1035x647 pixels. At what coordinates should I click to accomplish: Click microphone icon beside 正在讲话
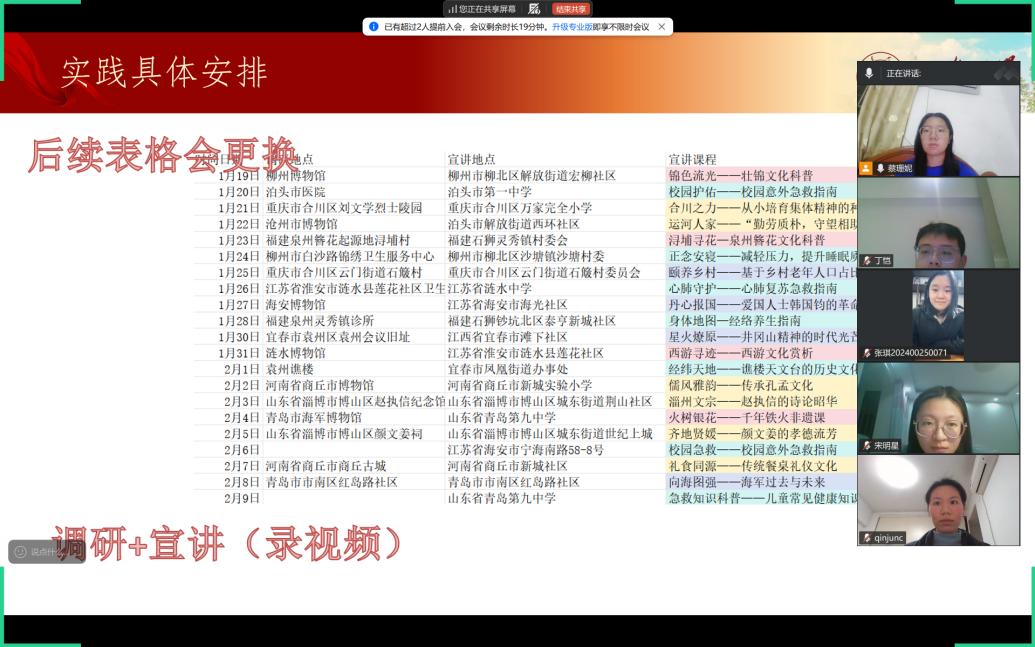point(869,73)
